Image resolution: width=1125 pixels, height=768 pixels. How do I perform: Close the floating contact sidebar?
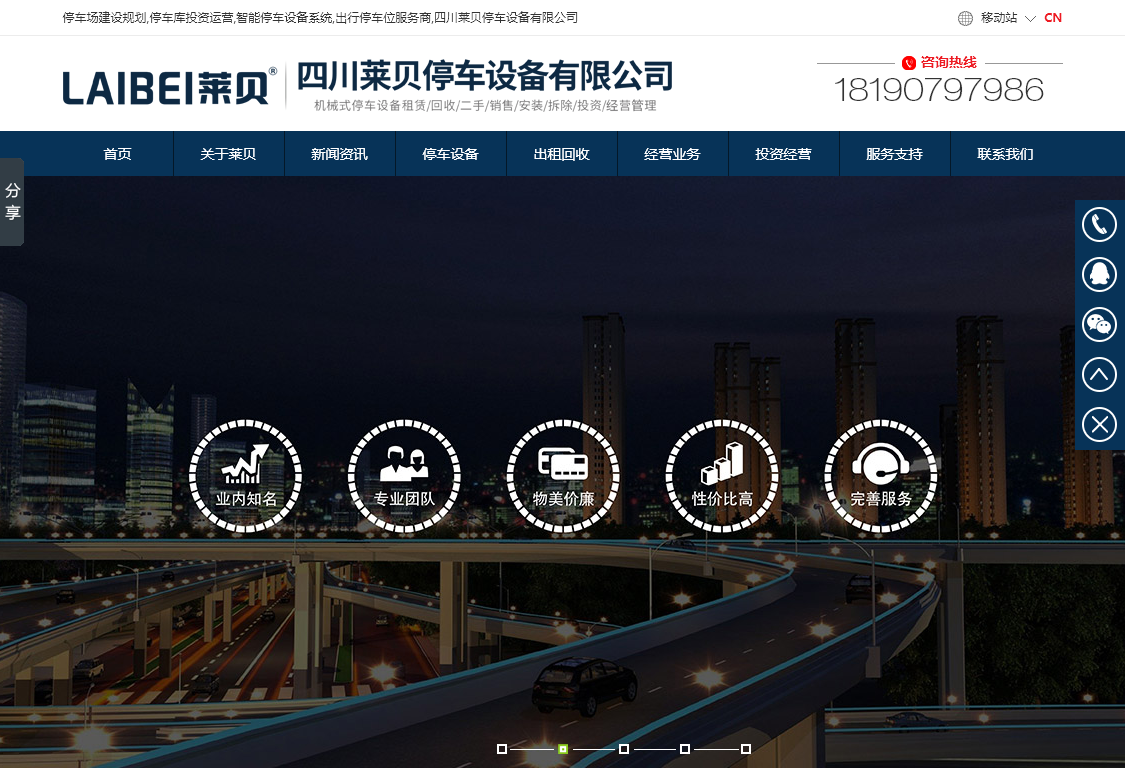coord(1099,424)
